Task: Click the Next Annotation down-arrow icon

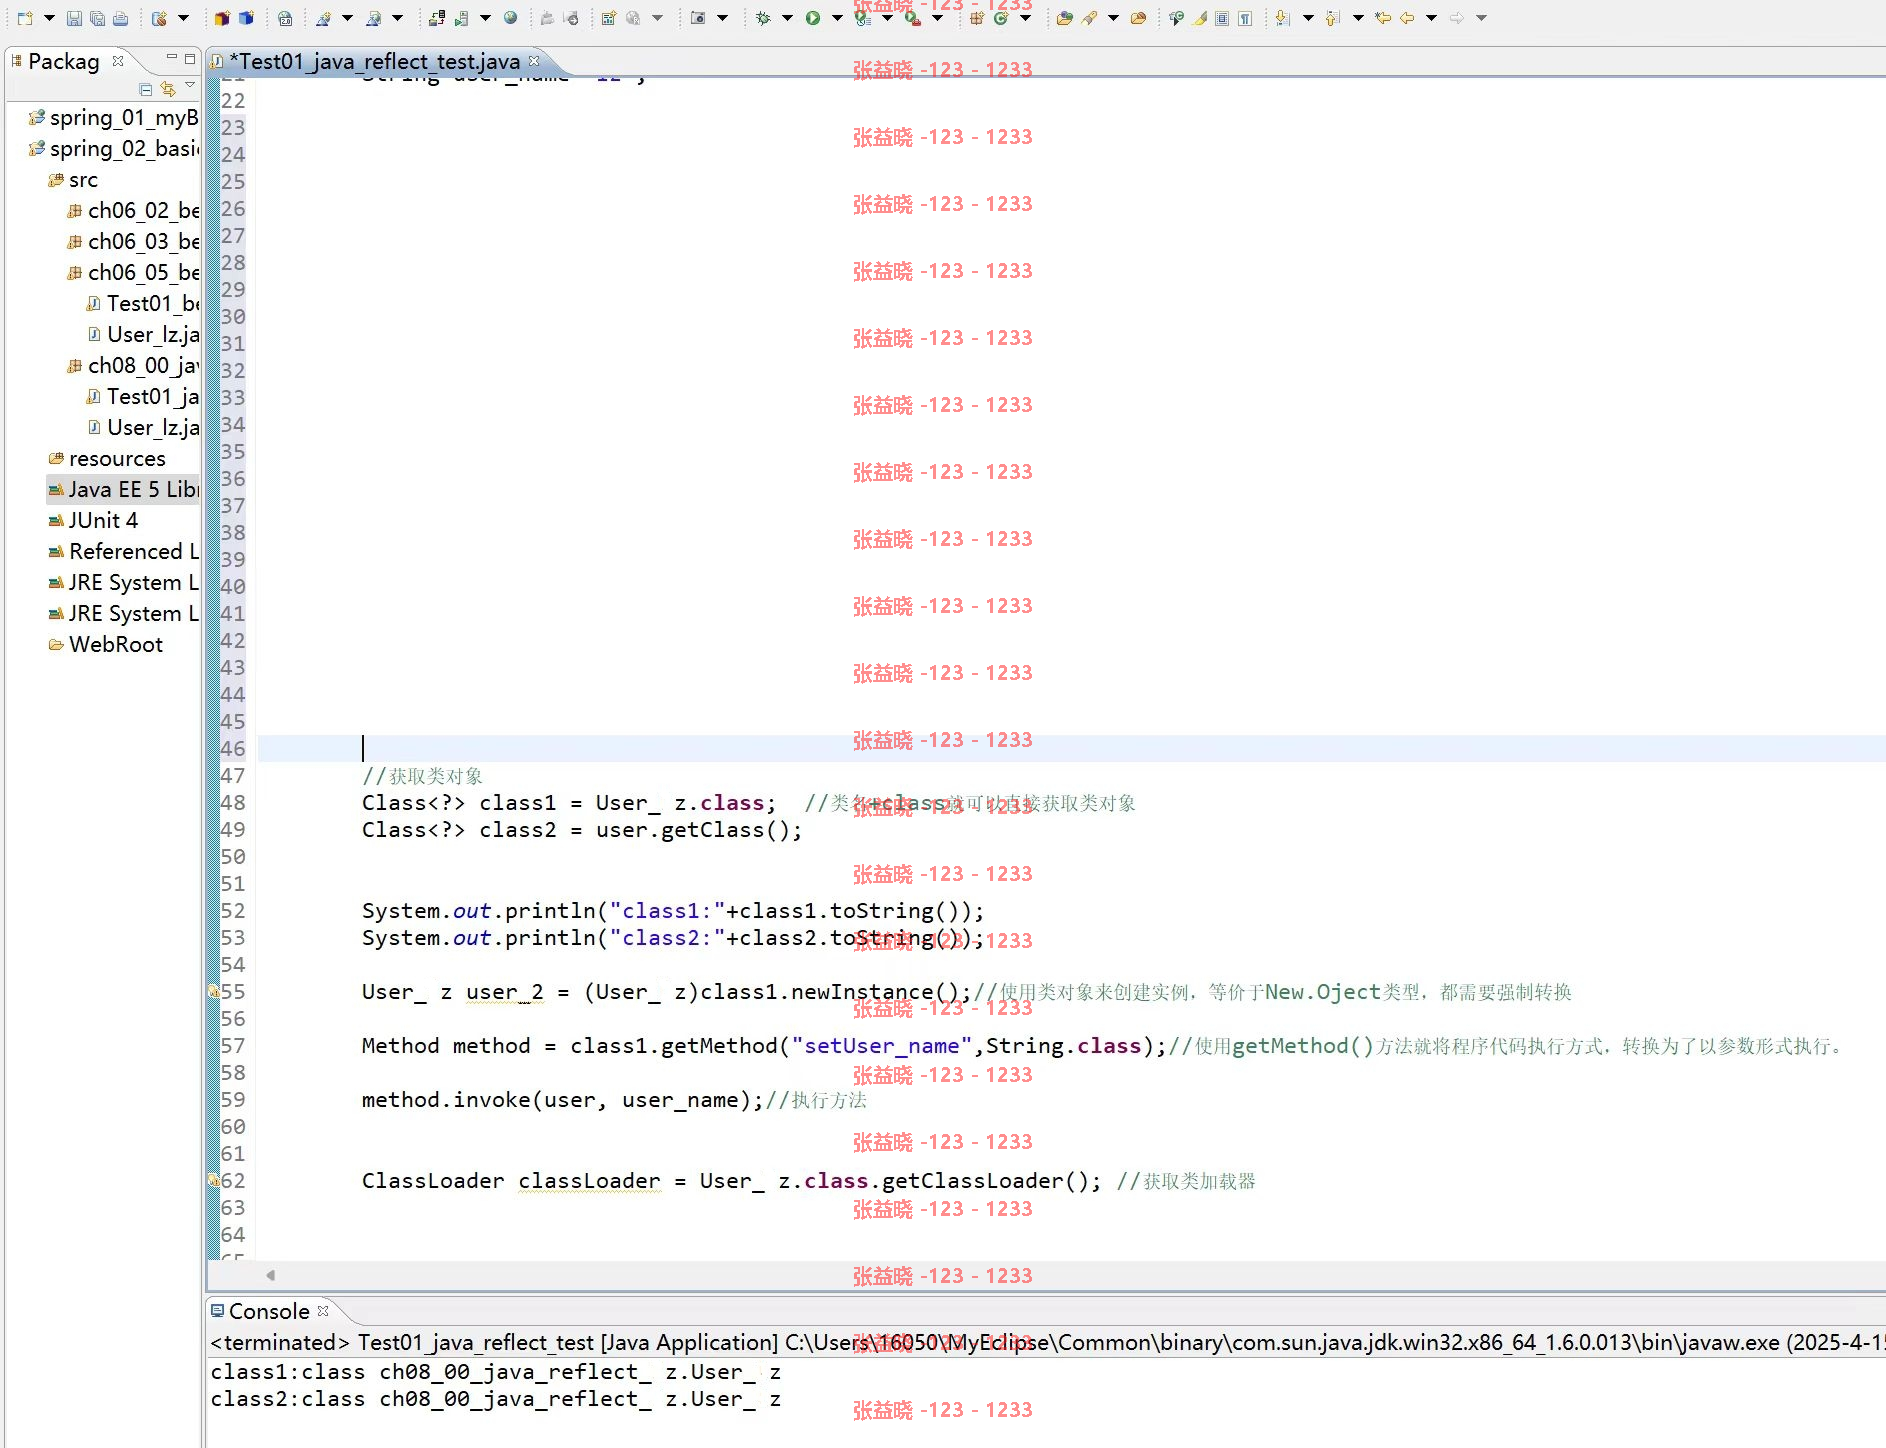Action: click(1283, 18)
